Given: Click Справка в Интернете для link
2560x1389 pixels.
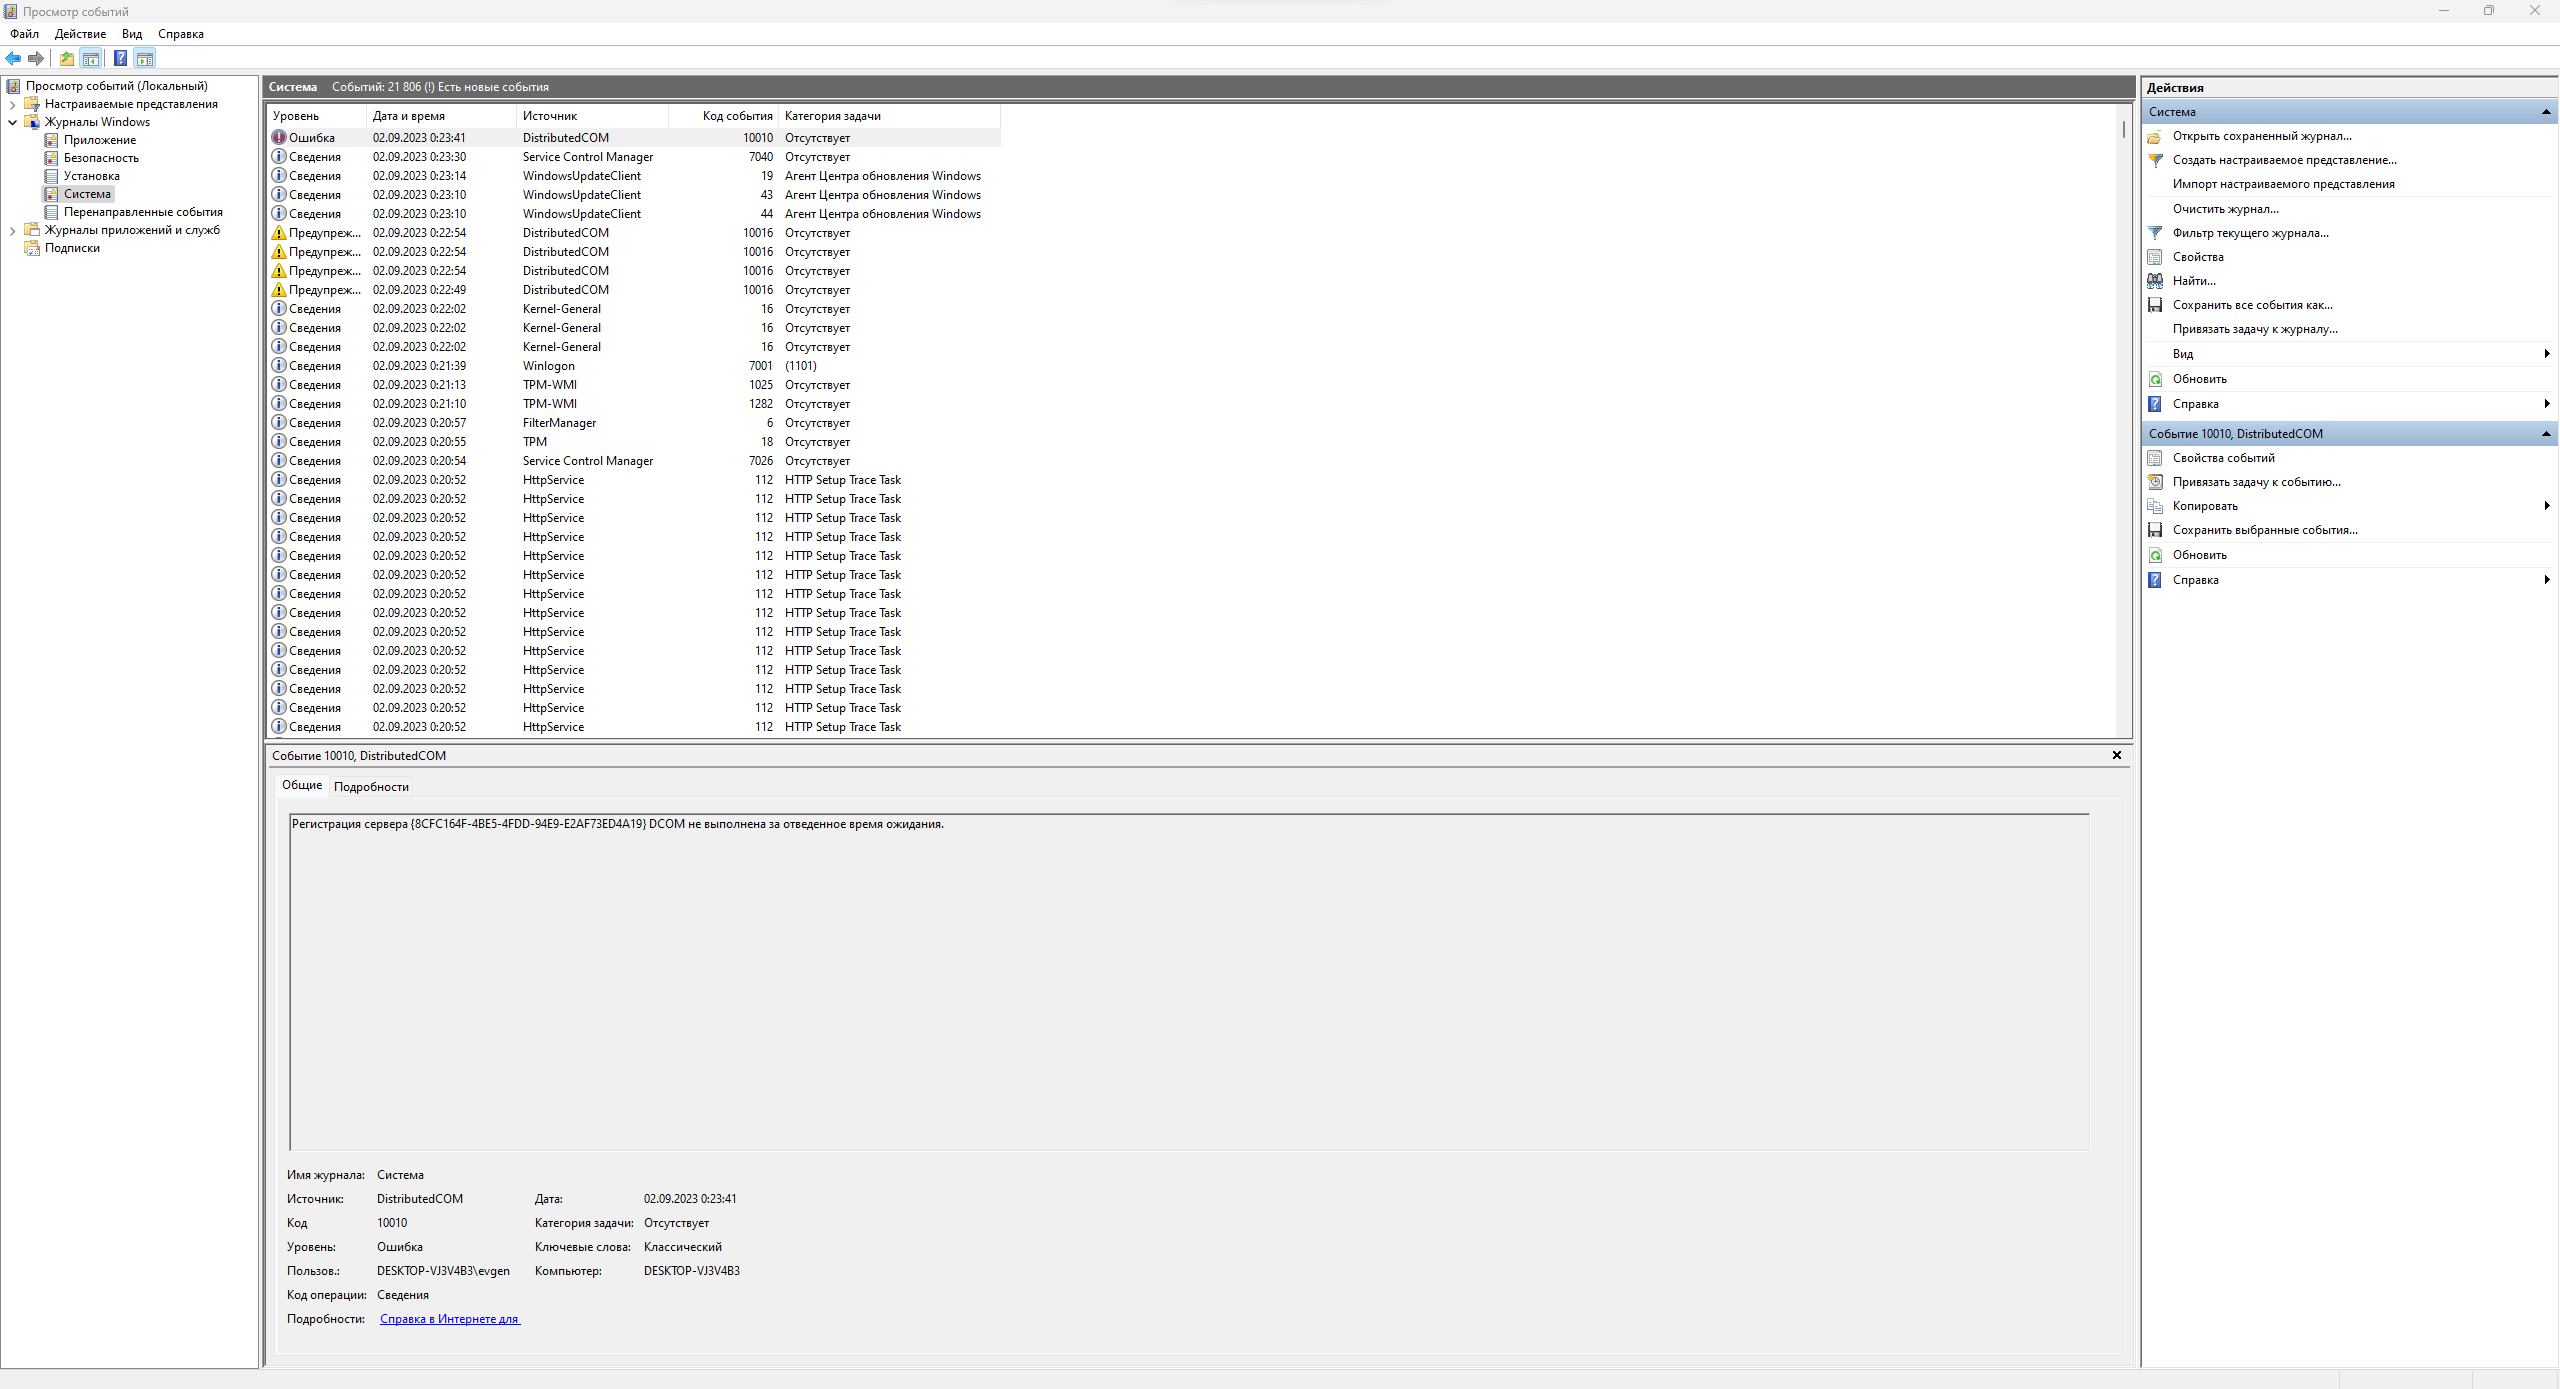Looking at the screenshot, I should point(448,1319).
